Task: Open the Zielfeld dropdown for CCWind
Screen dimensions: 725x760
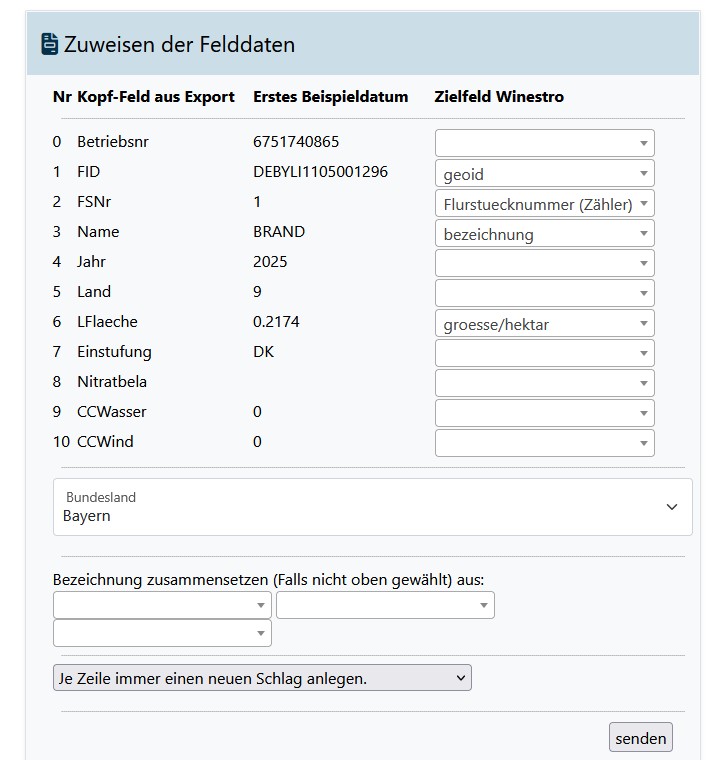Action: click(x=544, y=443)
